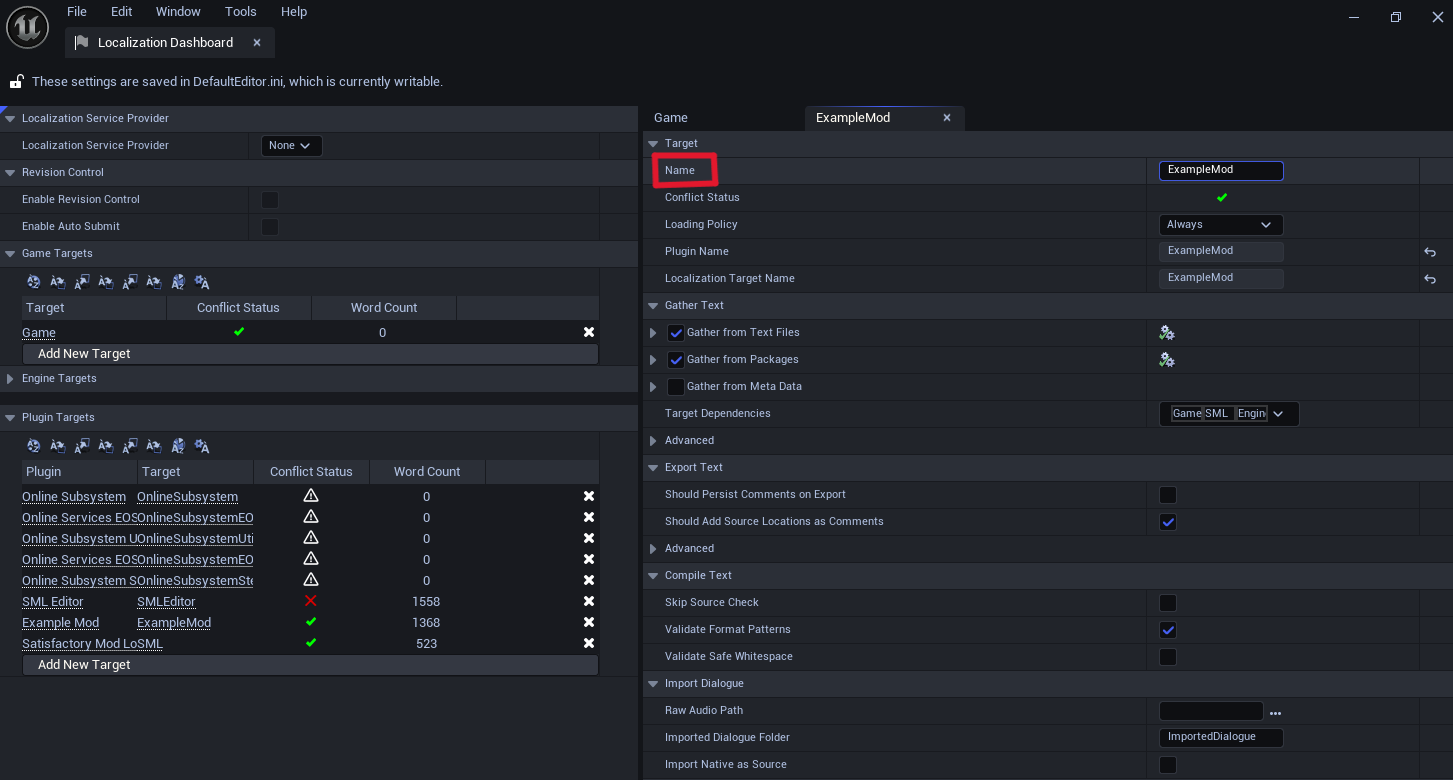
Task: Toggle Validate Format Patterns checkbox
Action: click(x=1168, y=630)
